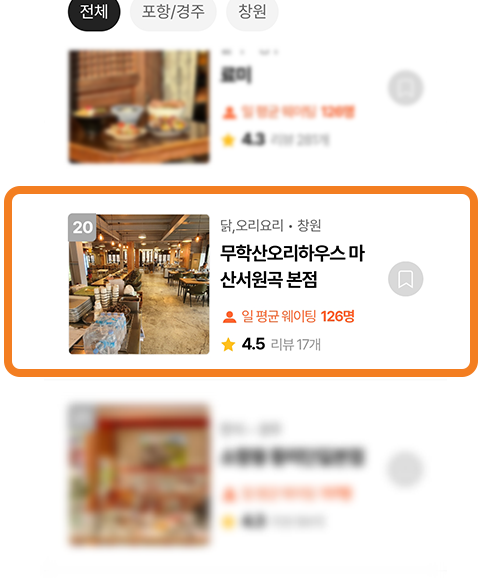Open the 무학산오리하우스 interior photo thumbnail
Viewport: 483px width, 578px height.
coord(139,284)
